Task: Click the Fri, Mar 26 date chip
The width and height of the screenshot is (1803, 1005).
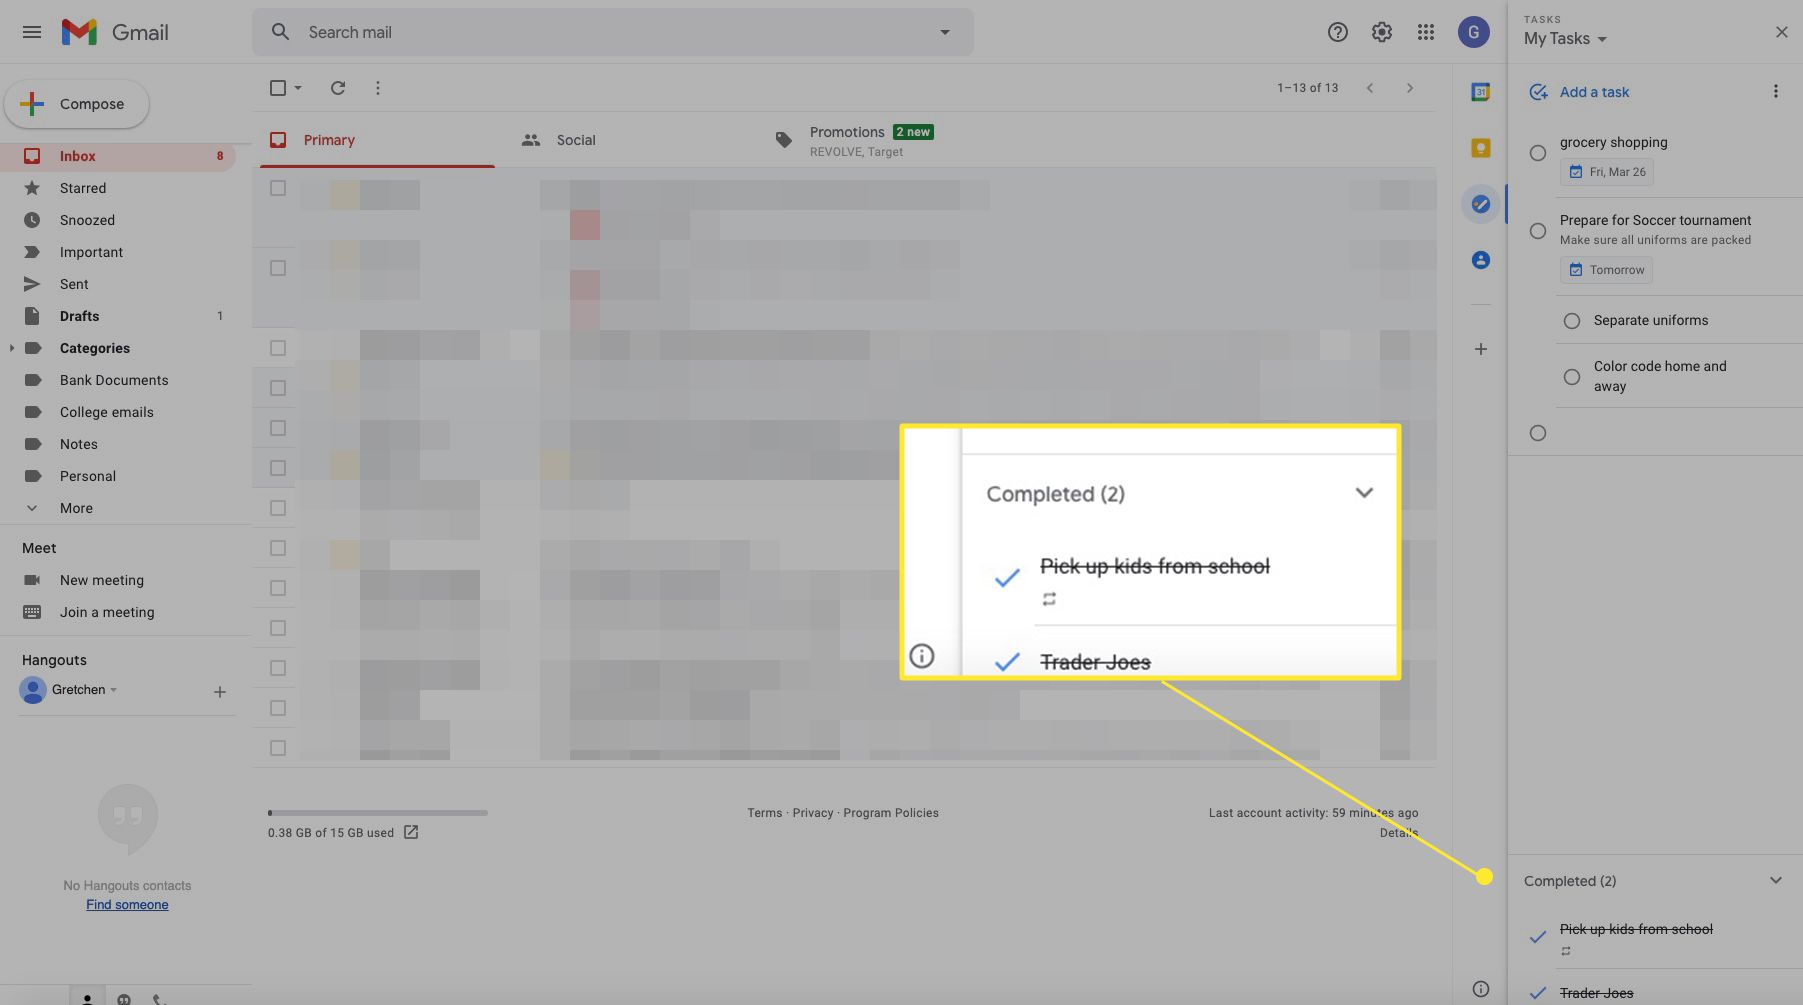Action: [1607, 172]
